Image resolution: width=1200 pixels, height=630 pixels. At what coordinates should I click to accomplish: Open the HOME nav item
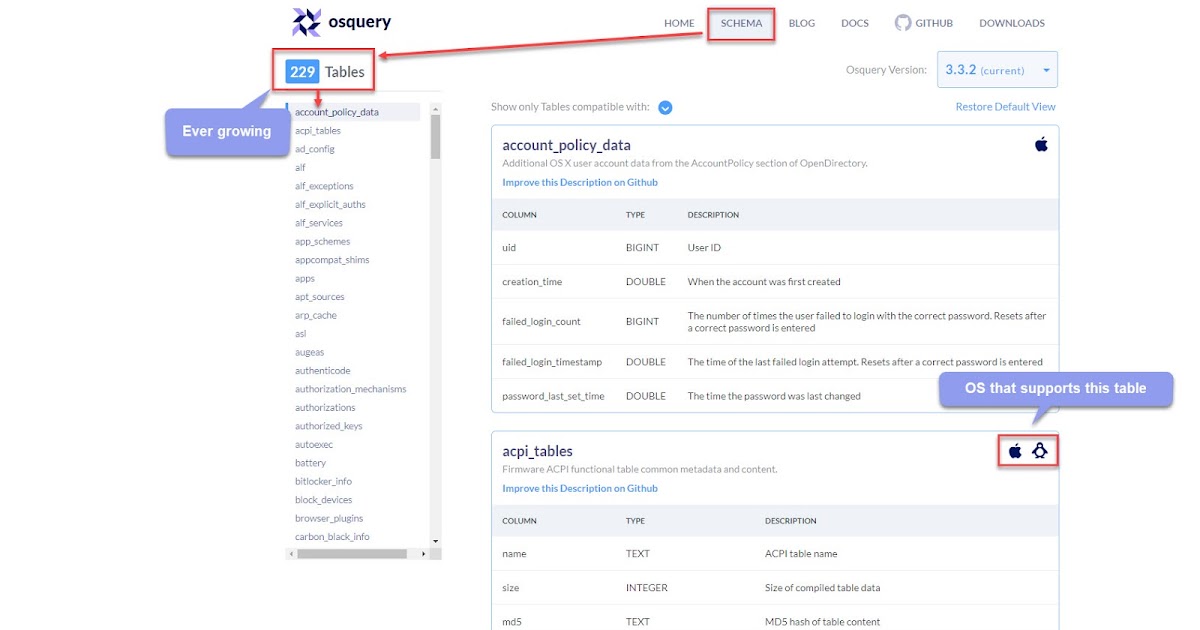pos(679,23)
